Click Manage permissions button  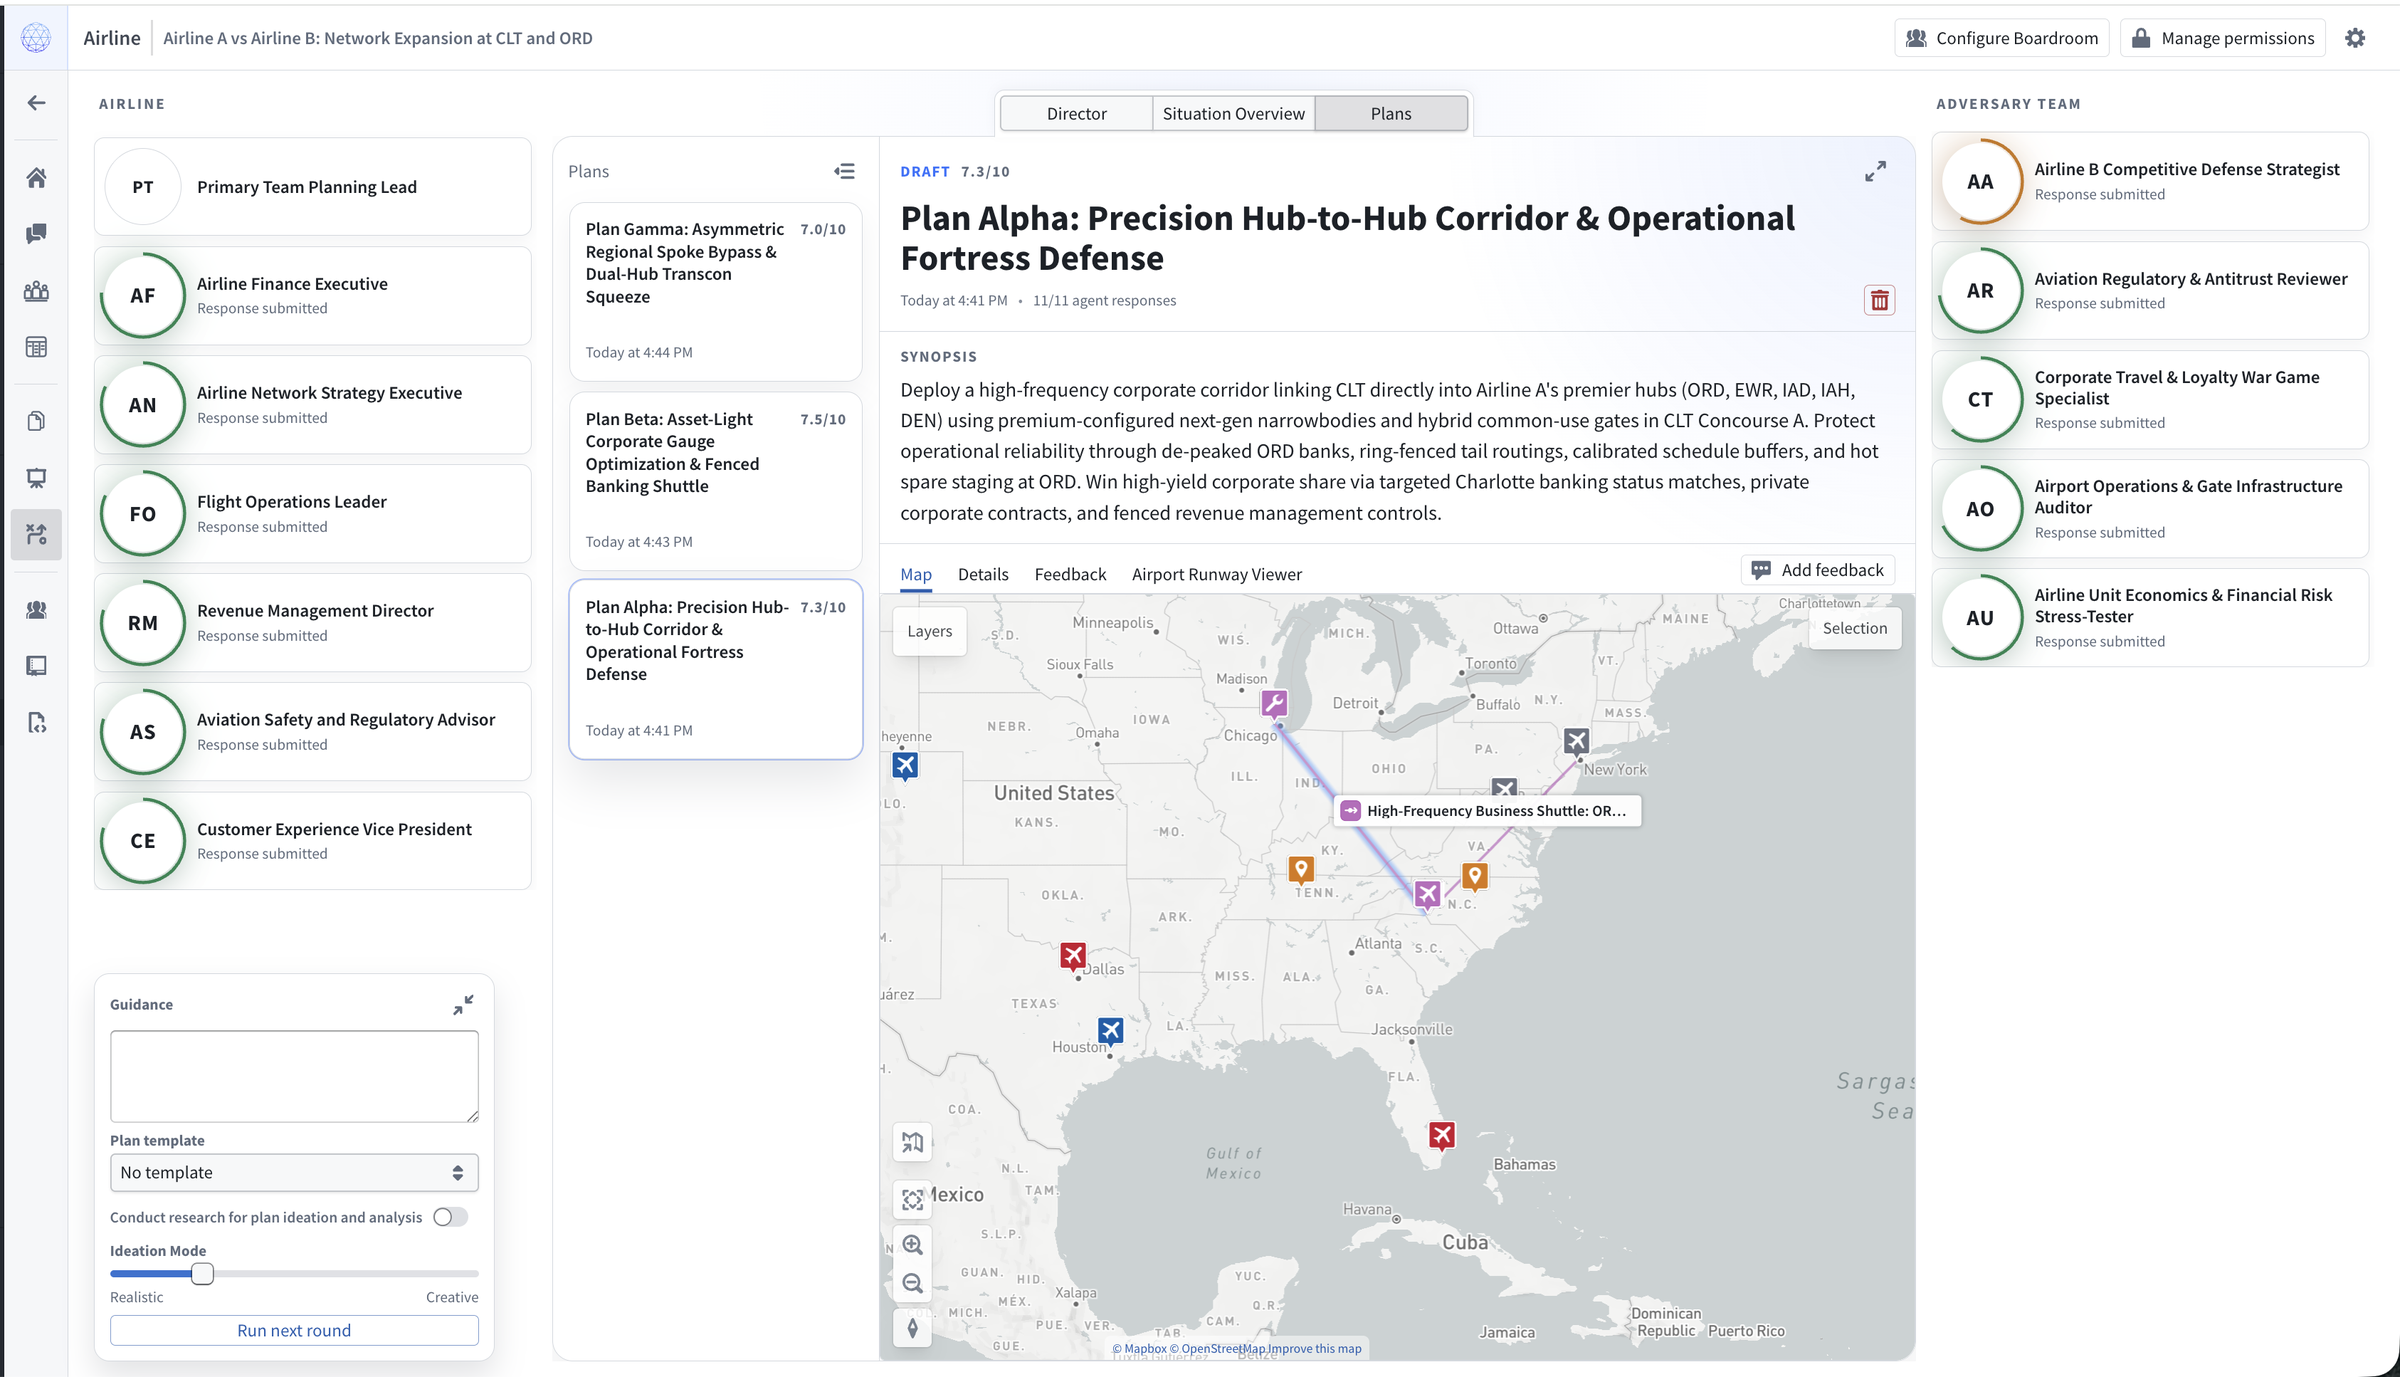pos(2222,38)
